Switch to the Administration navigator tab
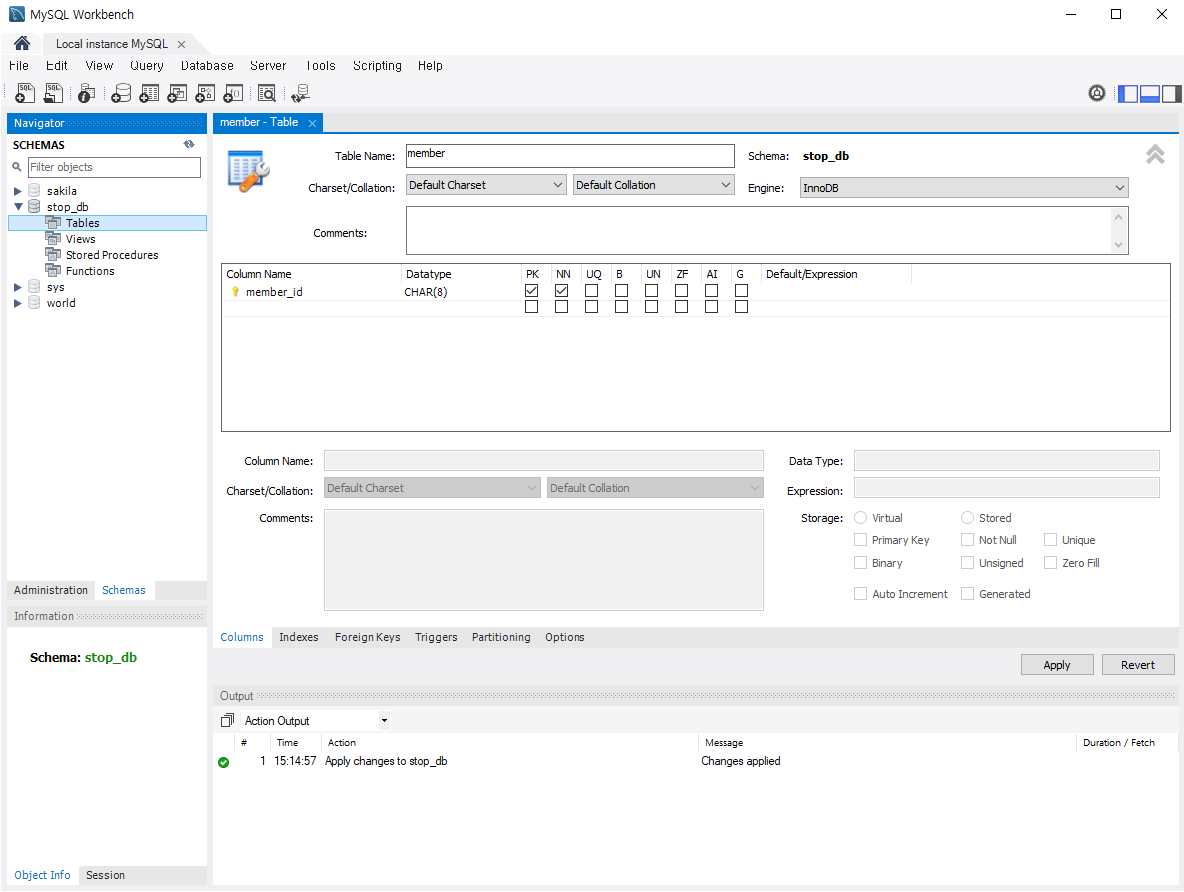Image resolution: width=1184 pixels, height=892 pixels. click(x=51, y=590)
